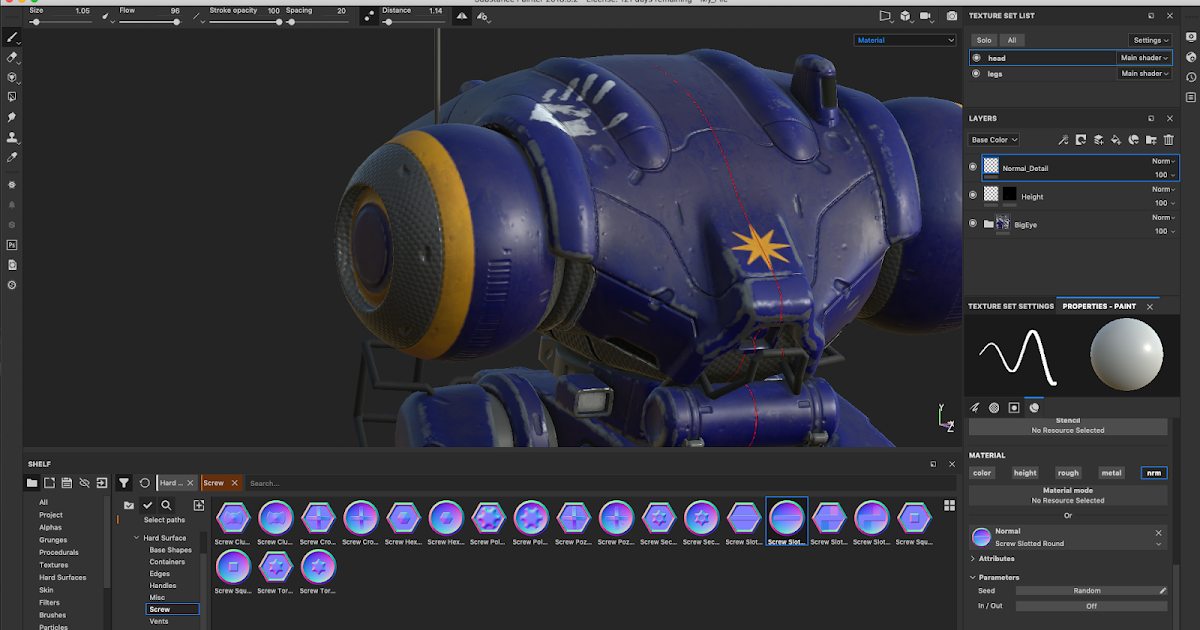This screenshot has height=630, width=1200.
Task: Open the Base Color channel dropdown
Action: click(x=993, y=139)
